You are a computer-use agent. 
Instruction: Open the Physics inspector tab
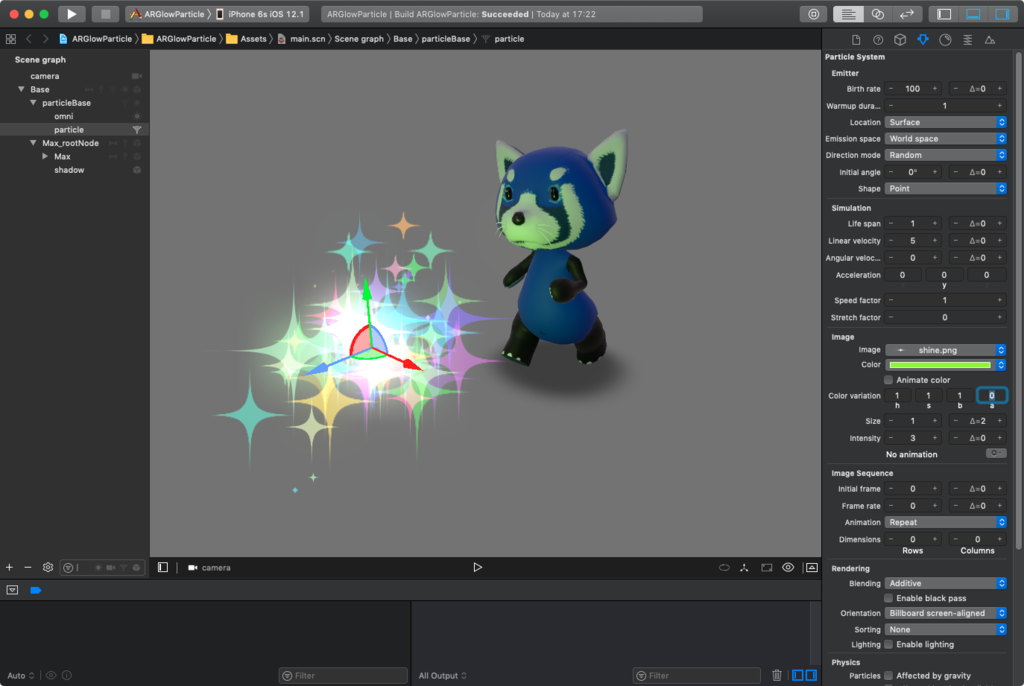968,40
